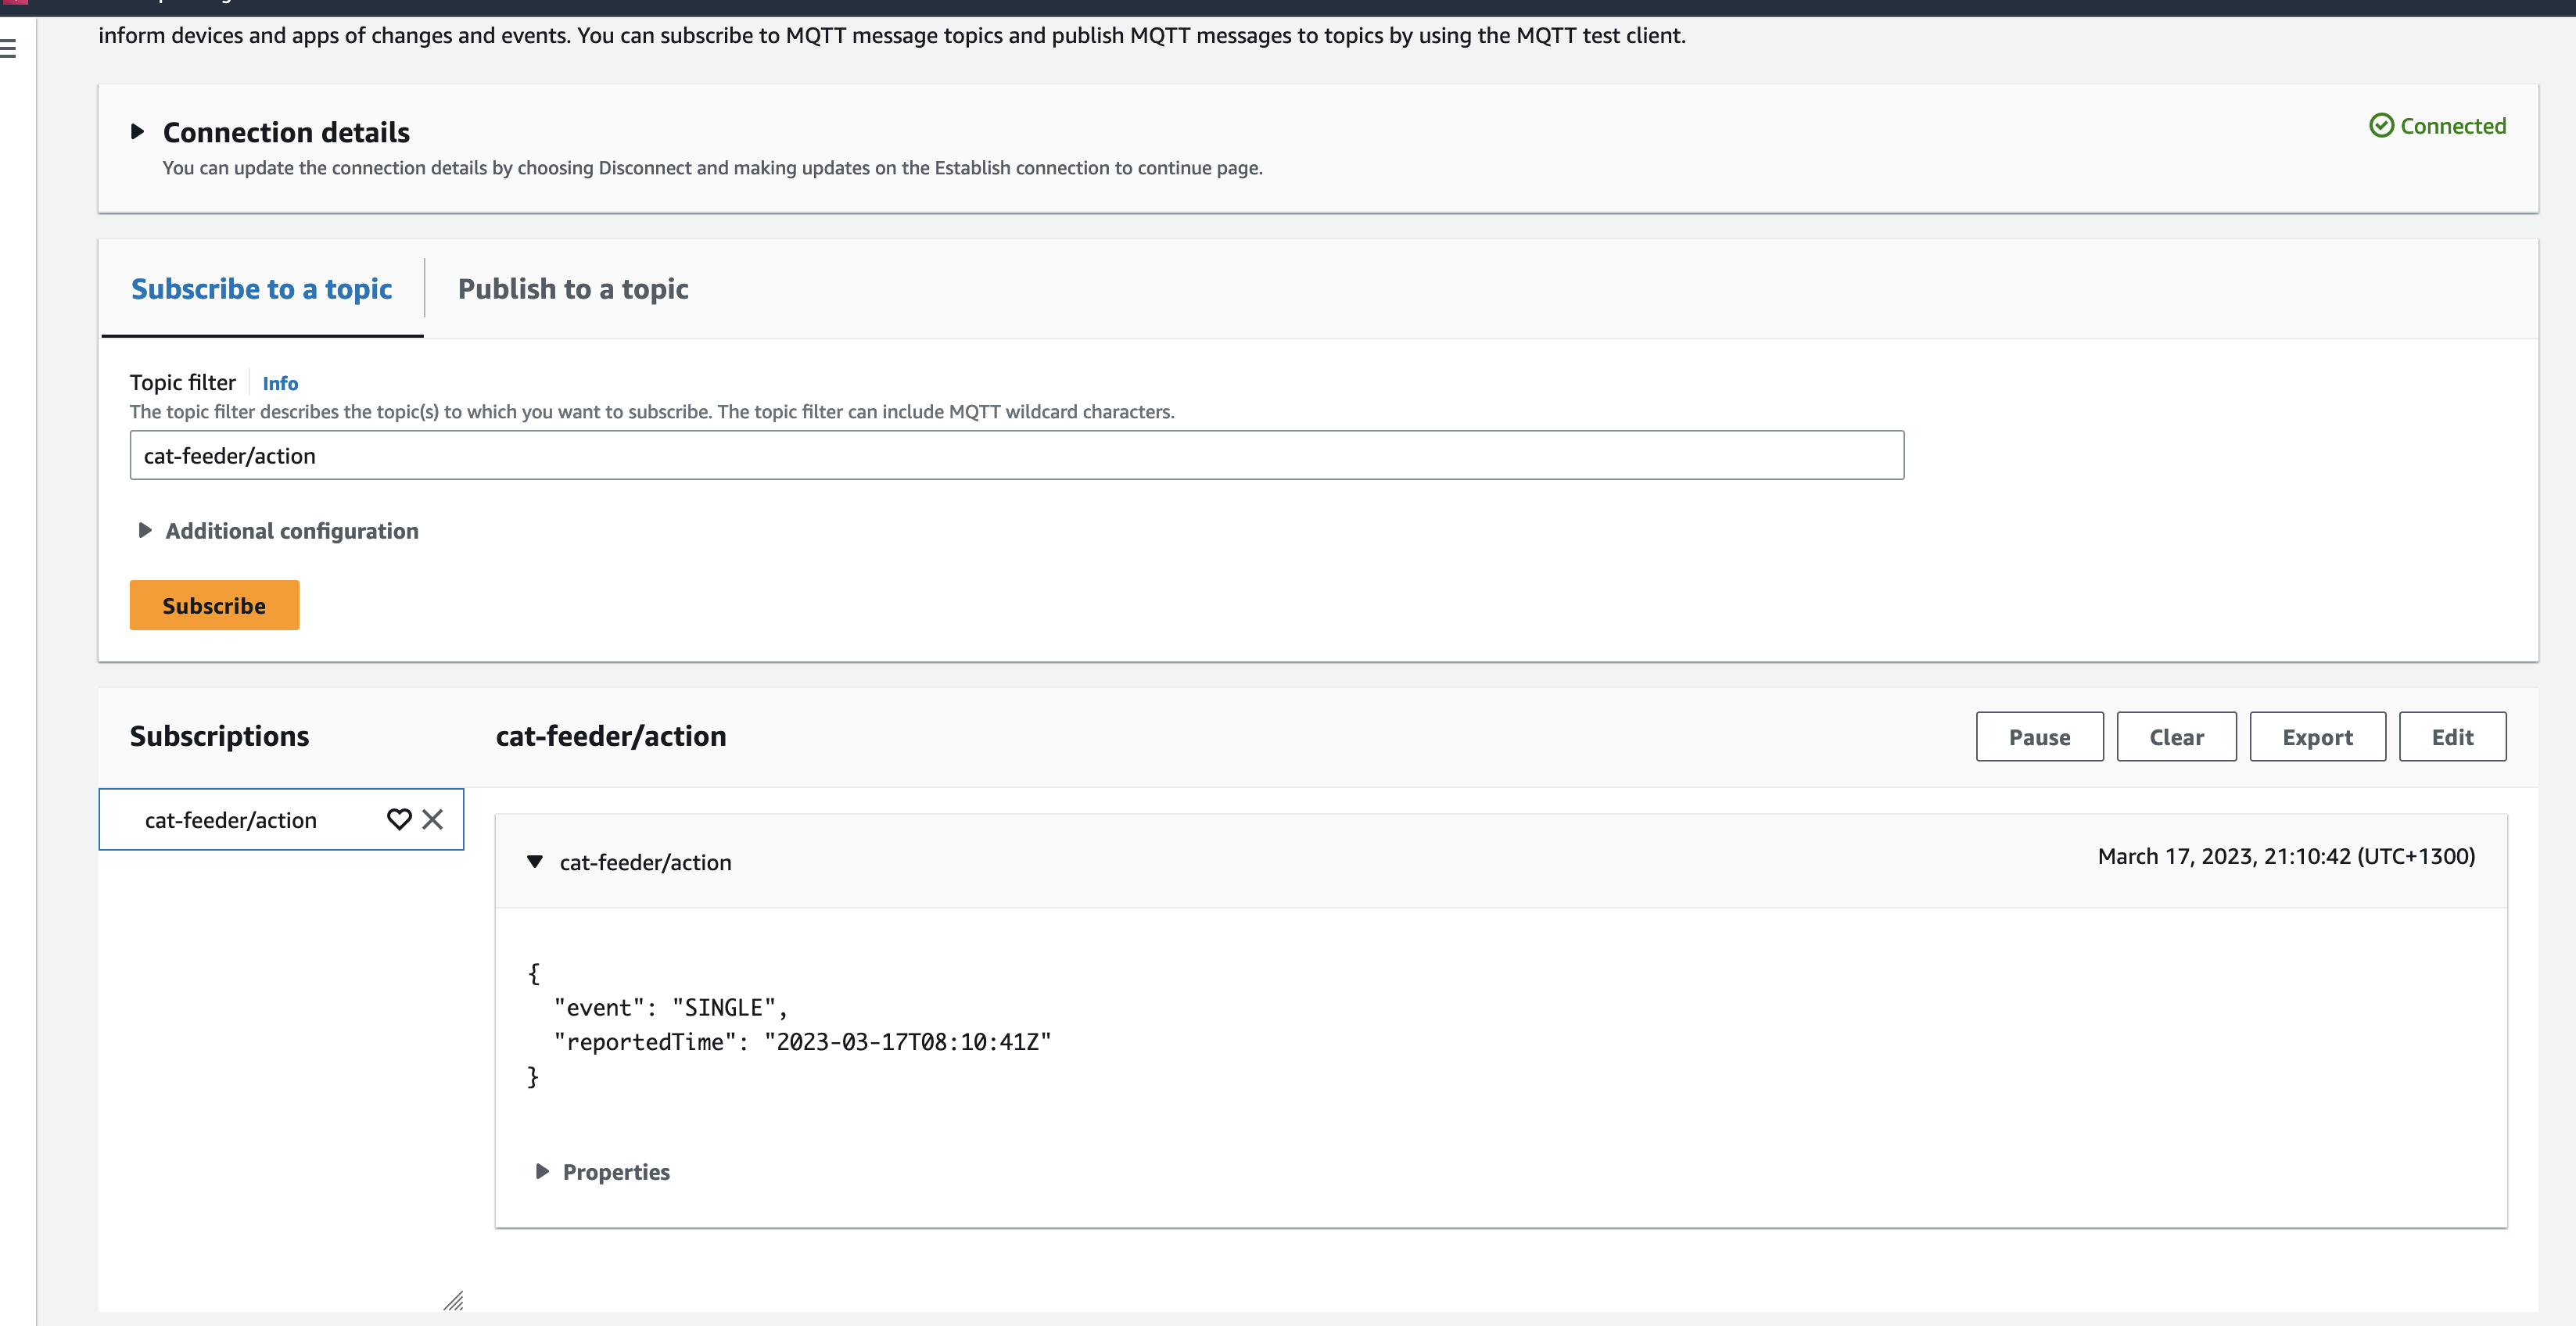Focus the Topic filter input field
This screenshot has width=2576, height=1326.
(x=1017, y=455)
